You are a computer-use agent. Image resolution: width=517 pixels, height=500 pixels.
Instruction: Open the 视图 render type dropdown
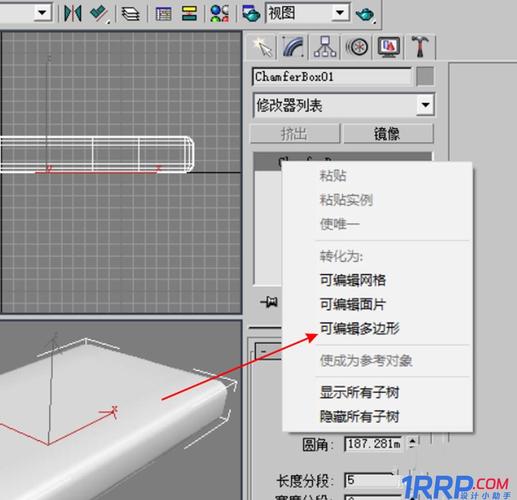pos(340,13)
